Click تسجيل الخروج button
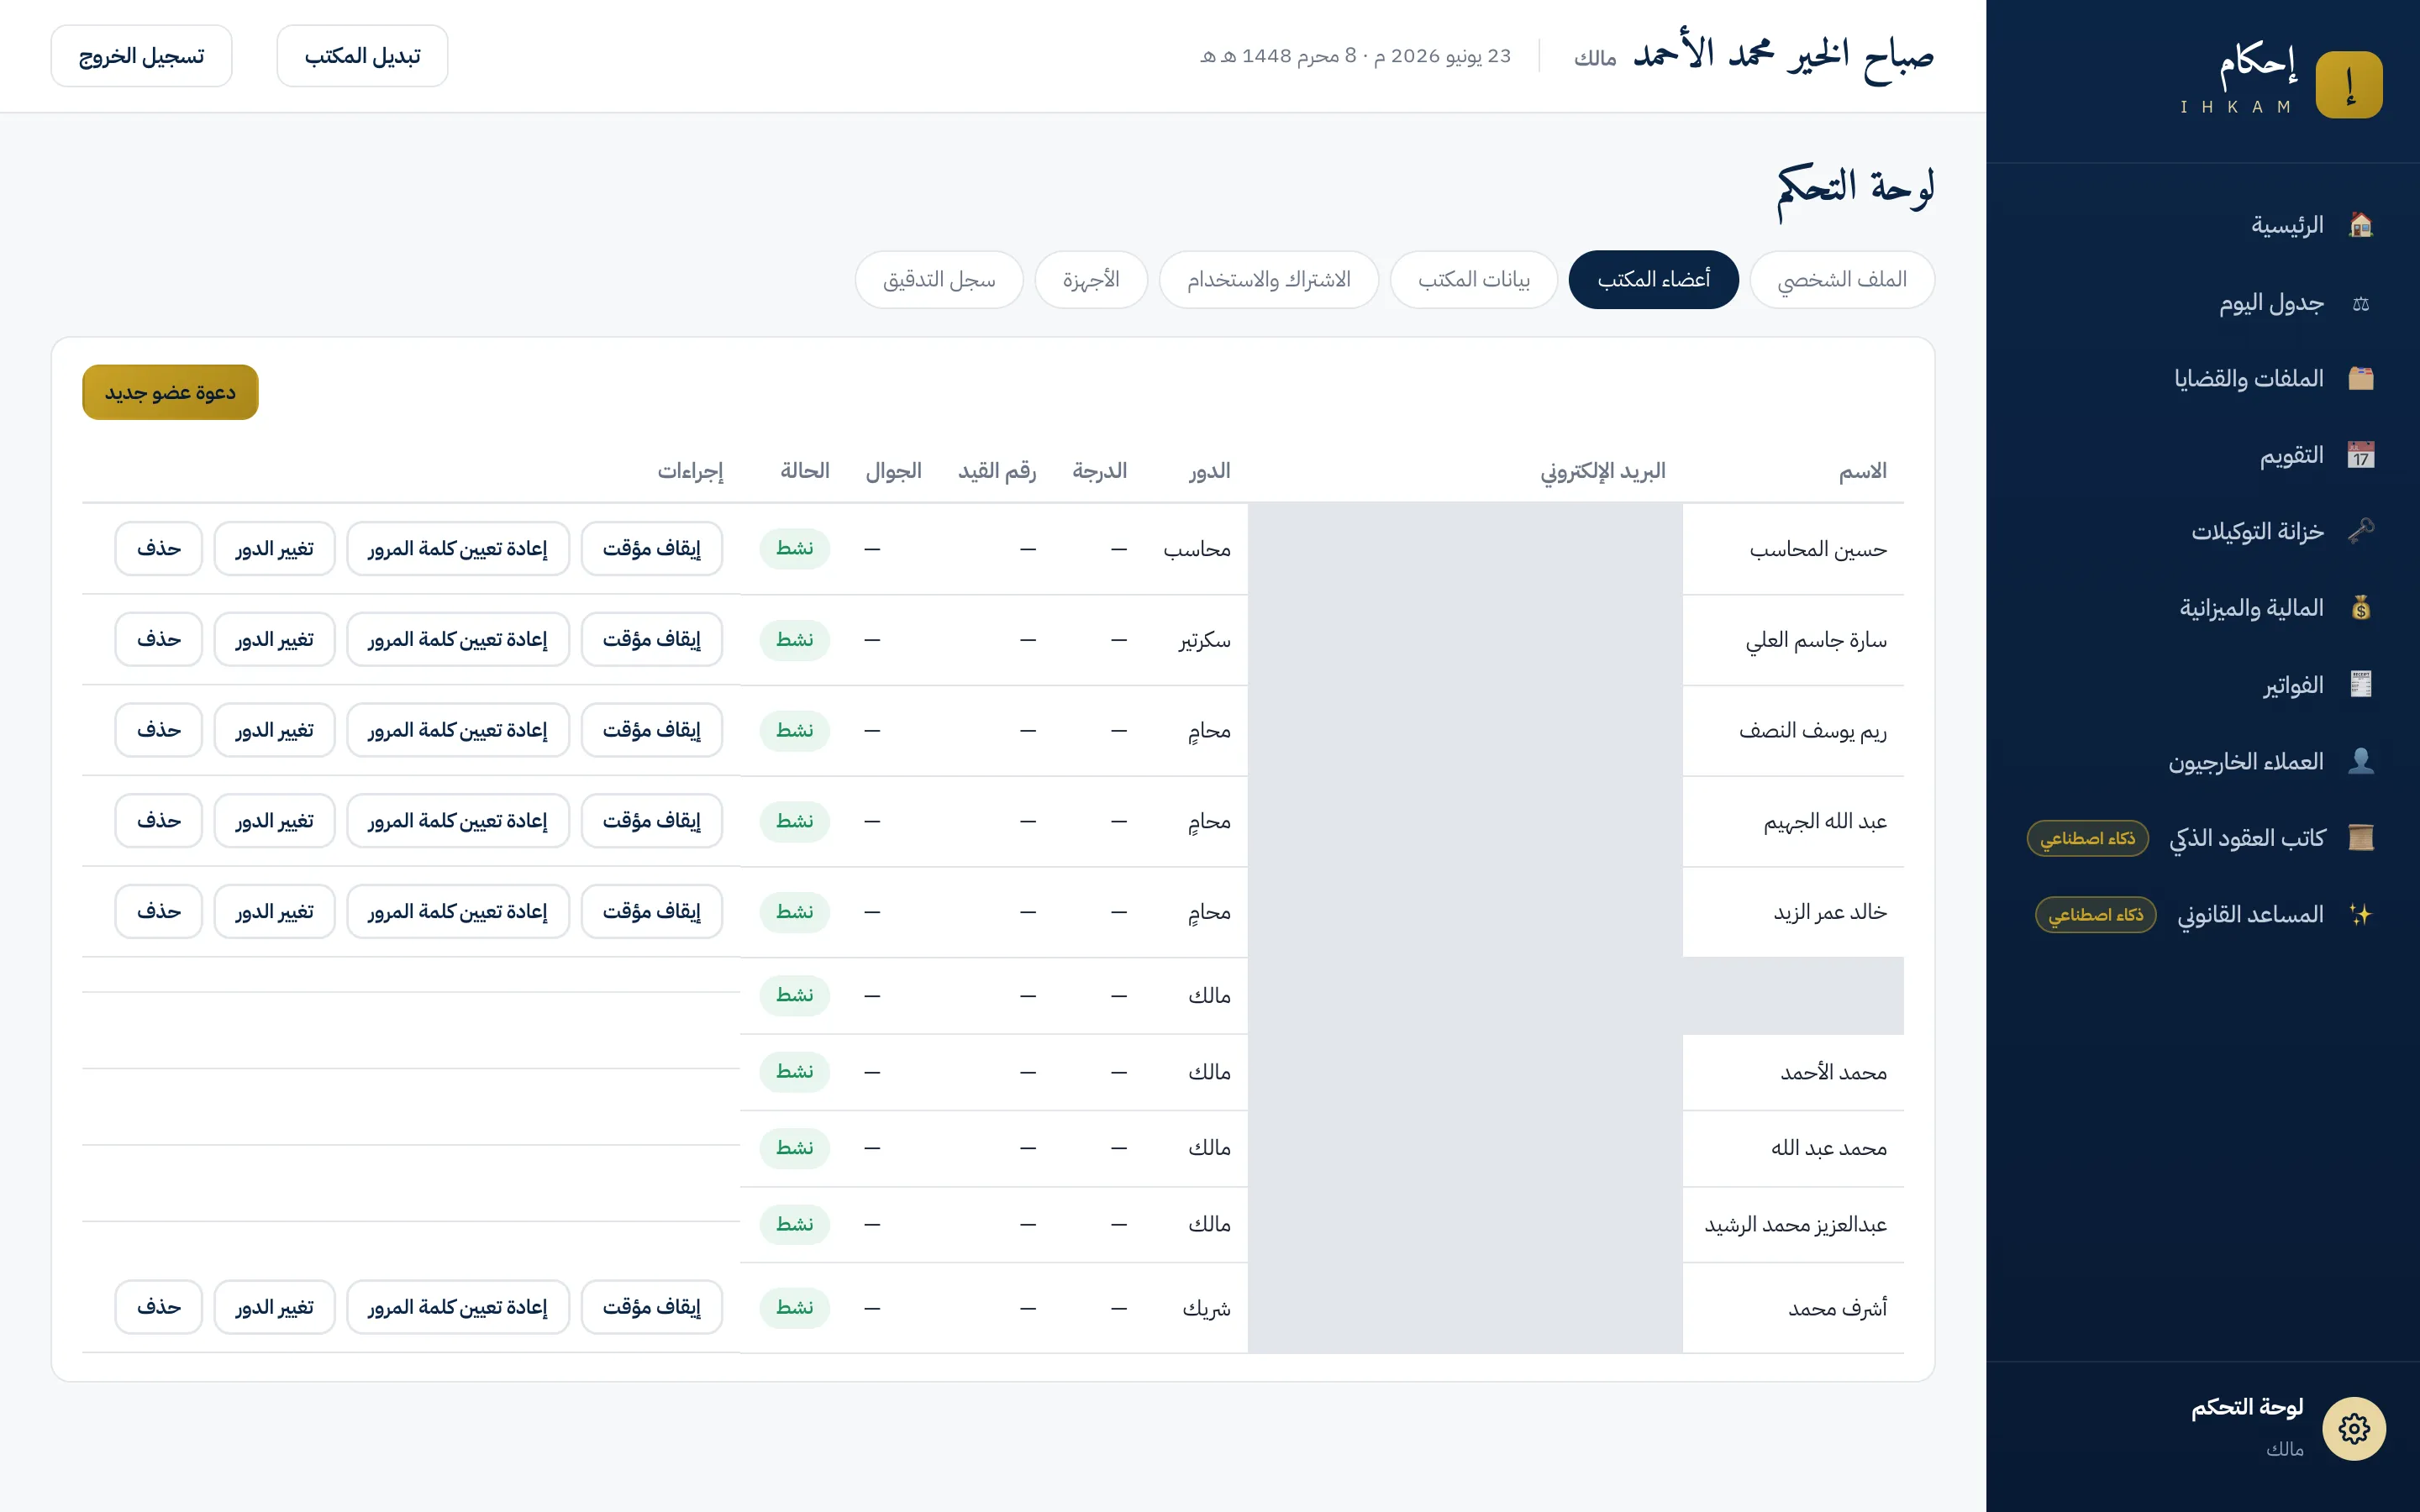Image resolution: width=2420 pixels, height=1512 pixels. coord(141,56)
